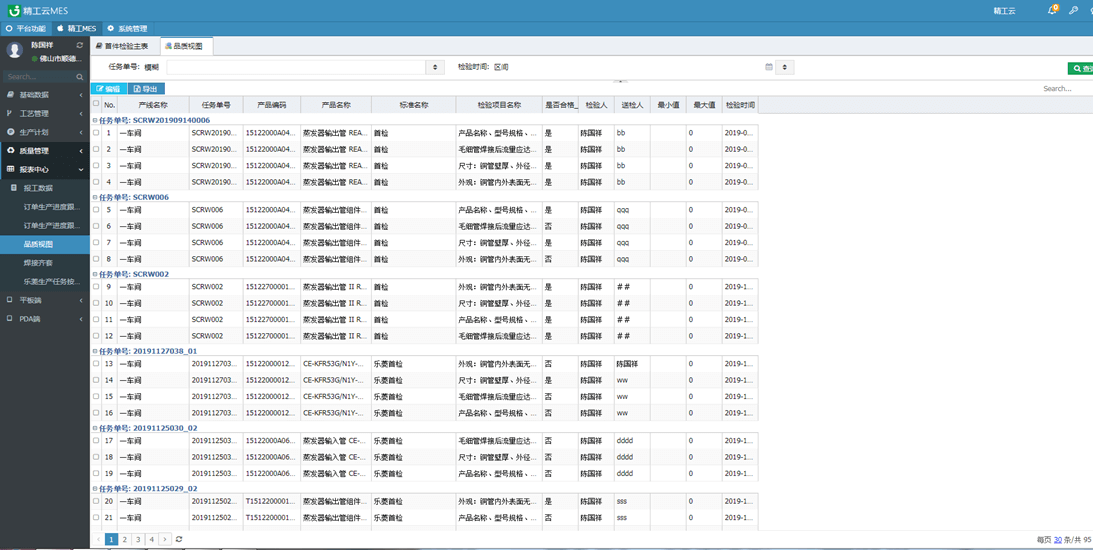Click the calendar icon for 检验时间
1093x550 pixels.
coord(769,67)
